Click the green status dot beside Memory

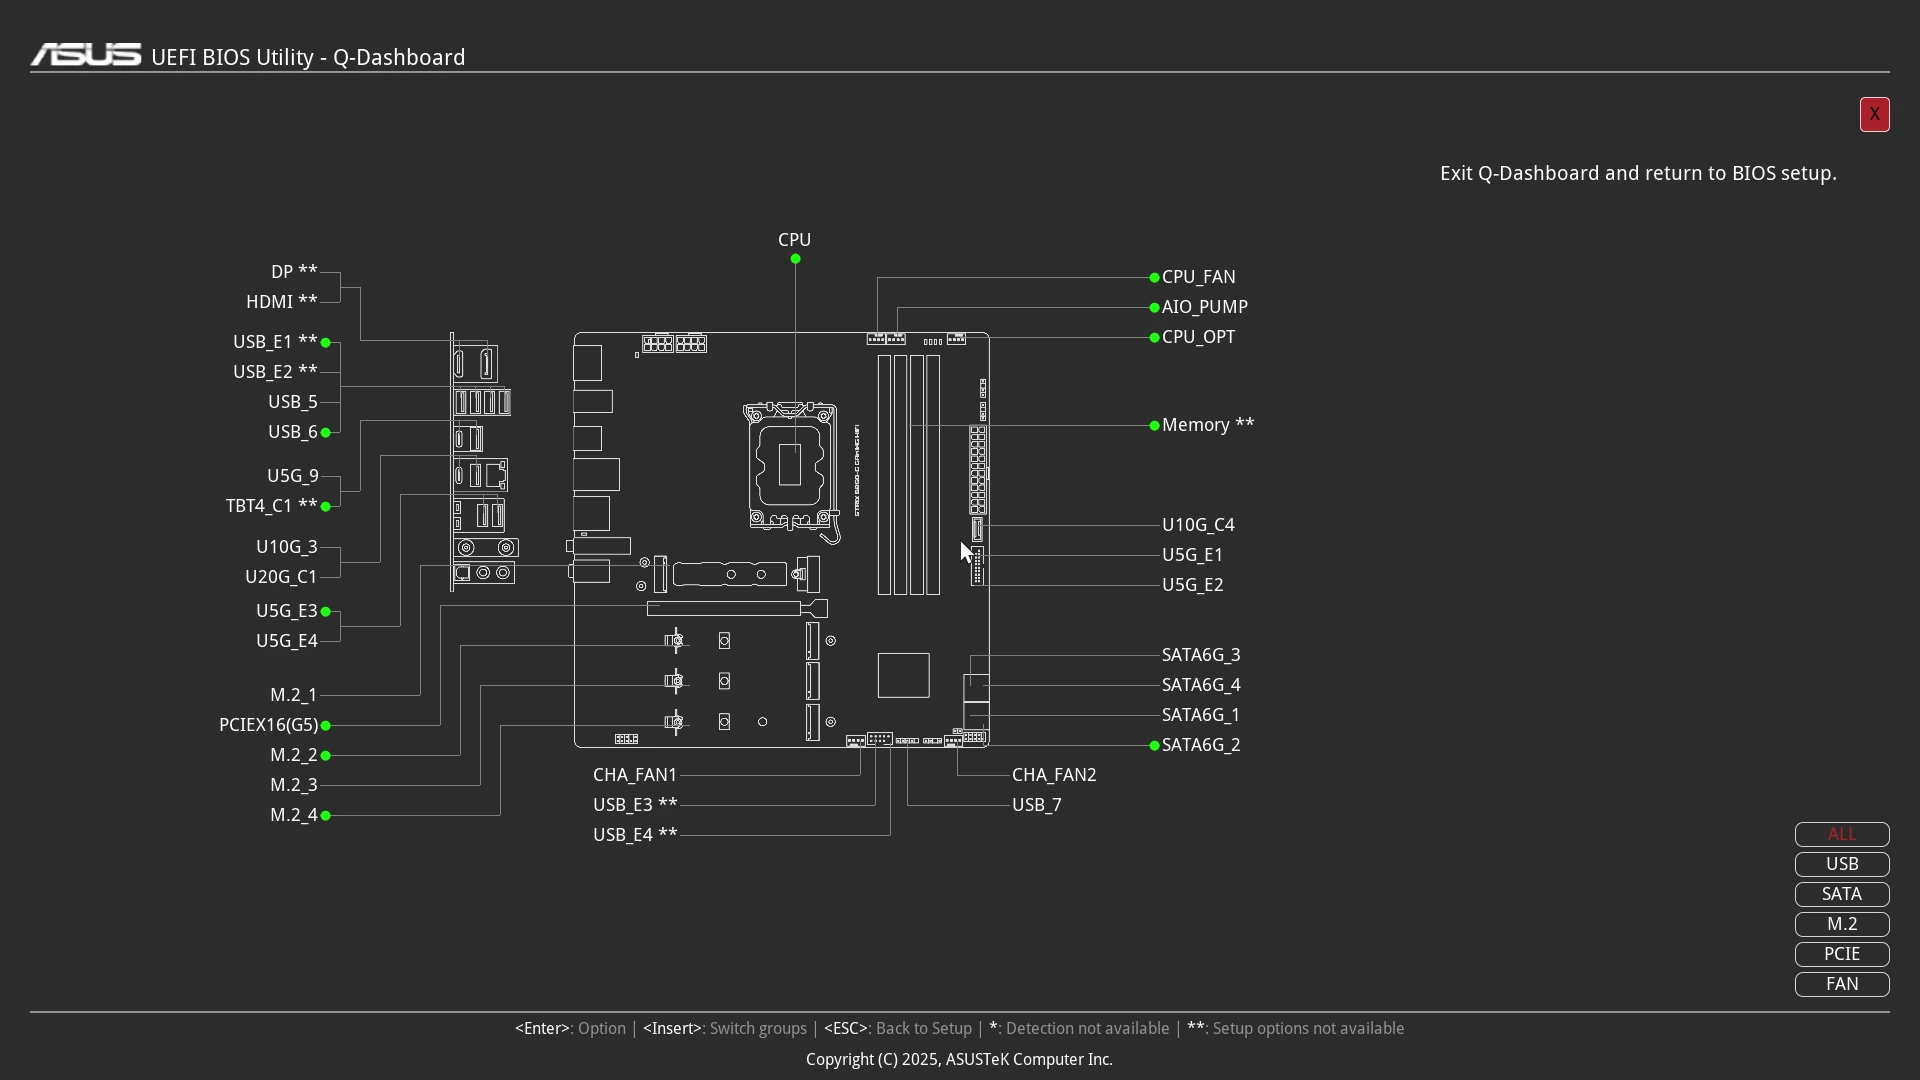[x=1154, y=425]
